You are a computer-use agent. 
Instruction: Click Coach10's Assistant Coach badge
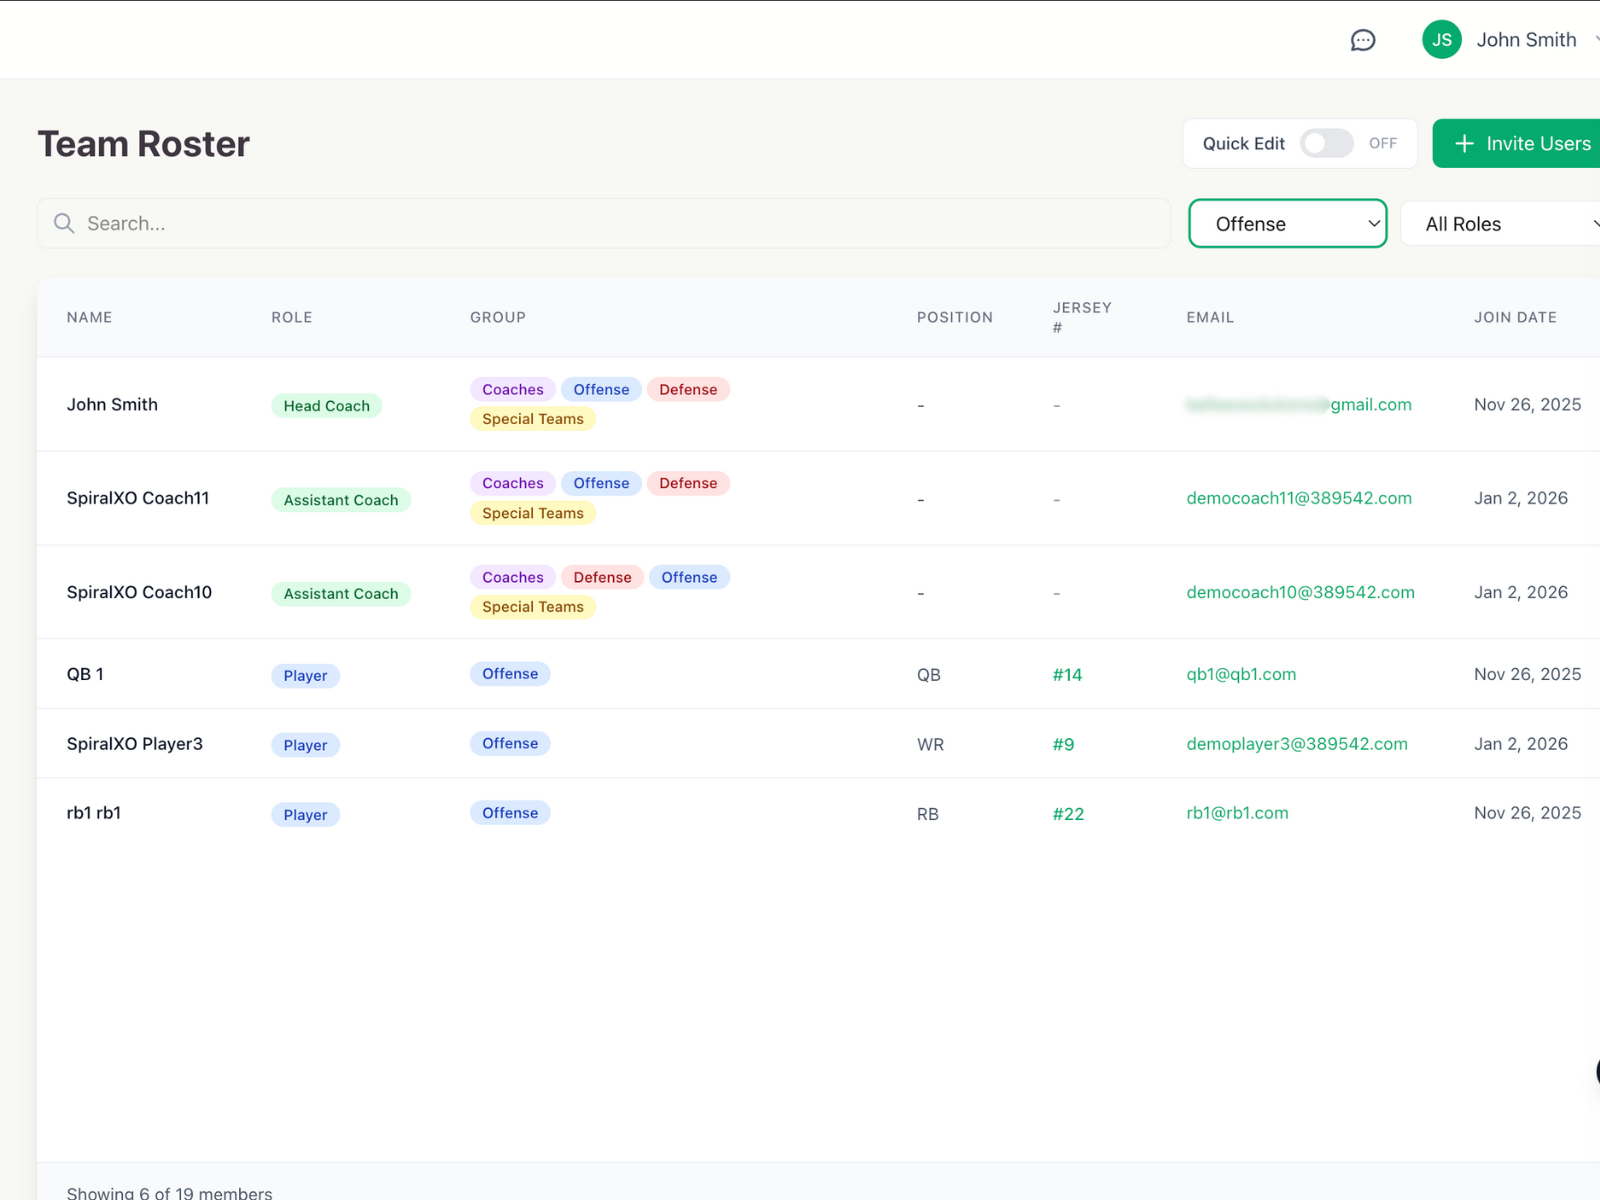point(340,594)
